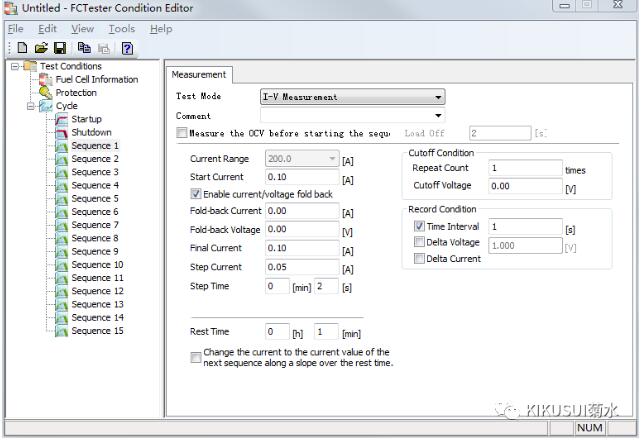This screenshot has height=441, width=642.
Task: Click the Fold-back Voltage input field
Action: [302, 229]
